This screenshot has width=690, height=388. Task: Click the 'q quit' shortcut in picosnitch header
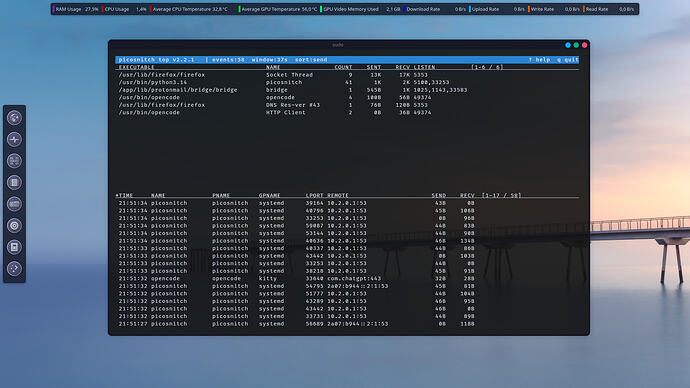(568, 60)
